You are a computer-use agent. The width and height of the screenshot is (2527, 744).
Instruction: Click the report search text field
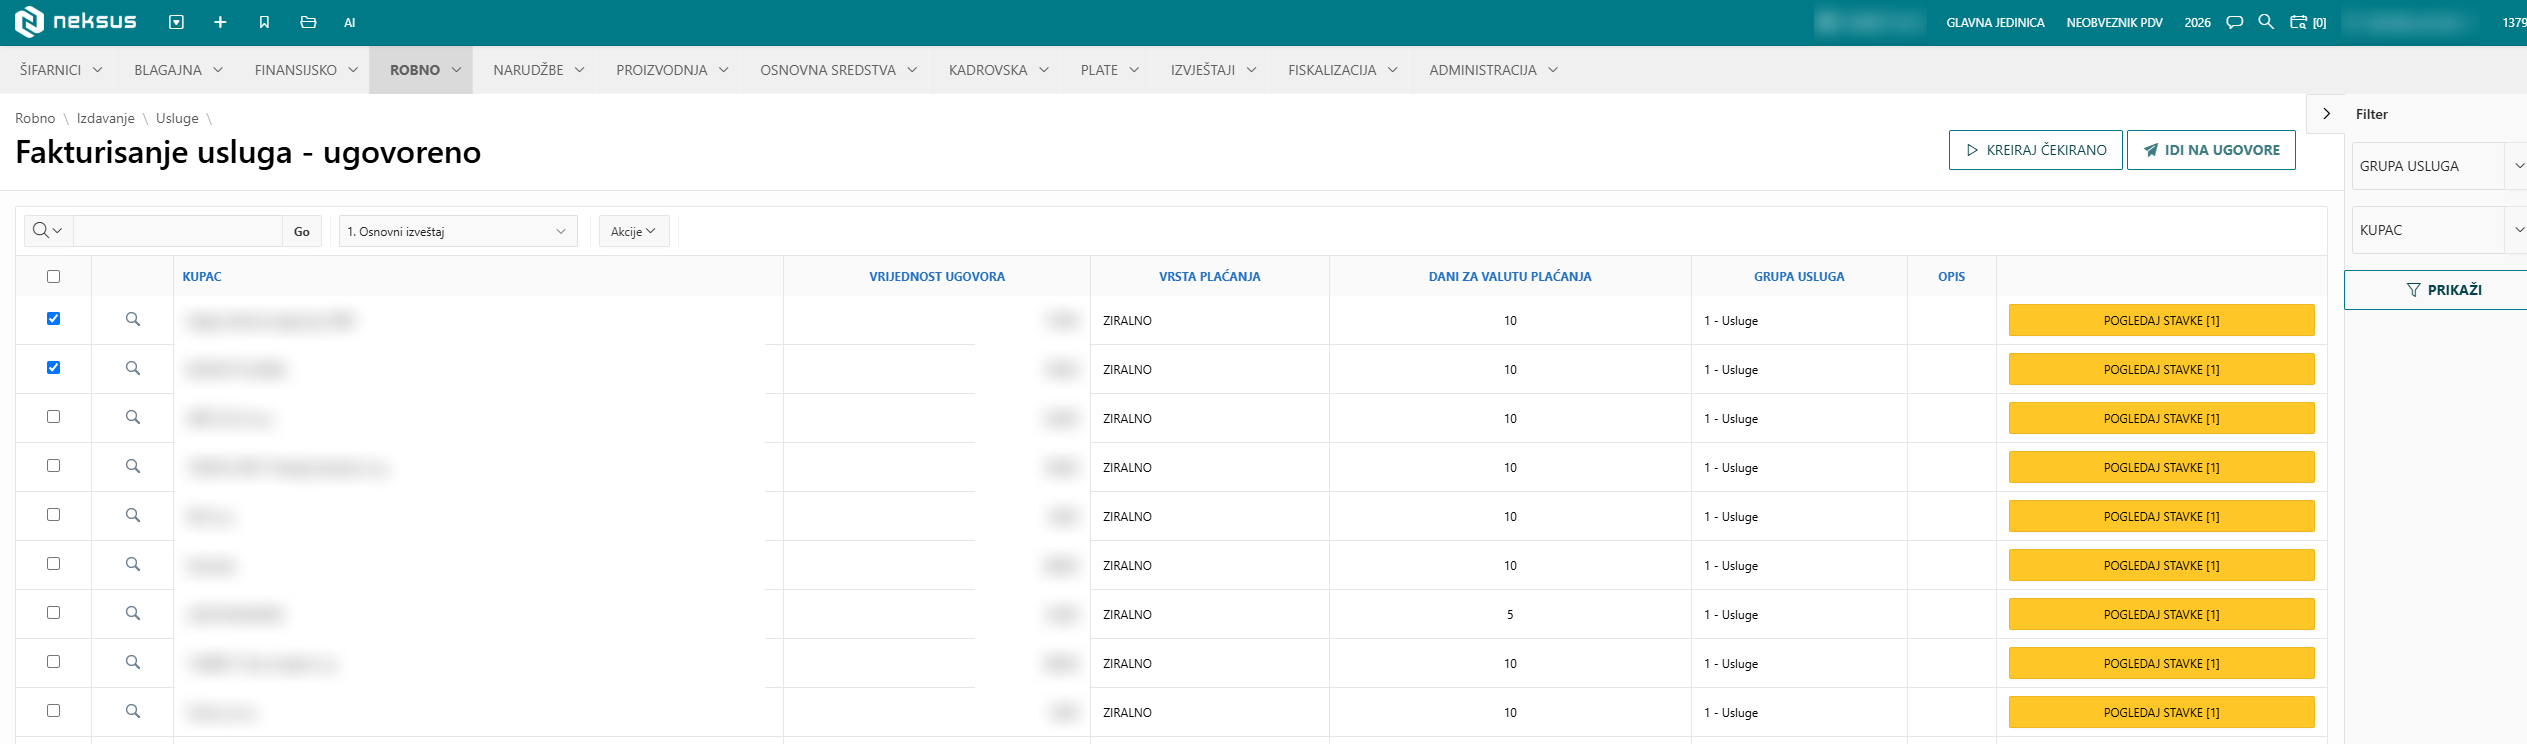point(178,231)
